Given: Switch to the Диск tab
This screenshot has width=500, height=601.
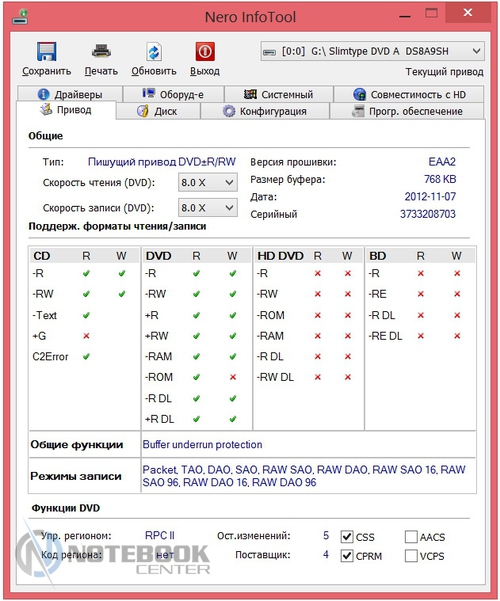Looking at the screenshot, I should [x=158, y=111].
